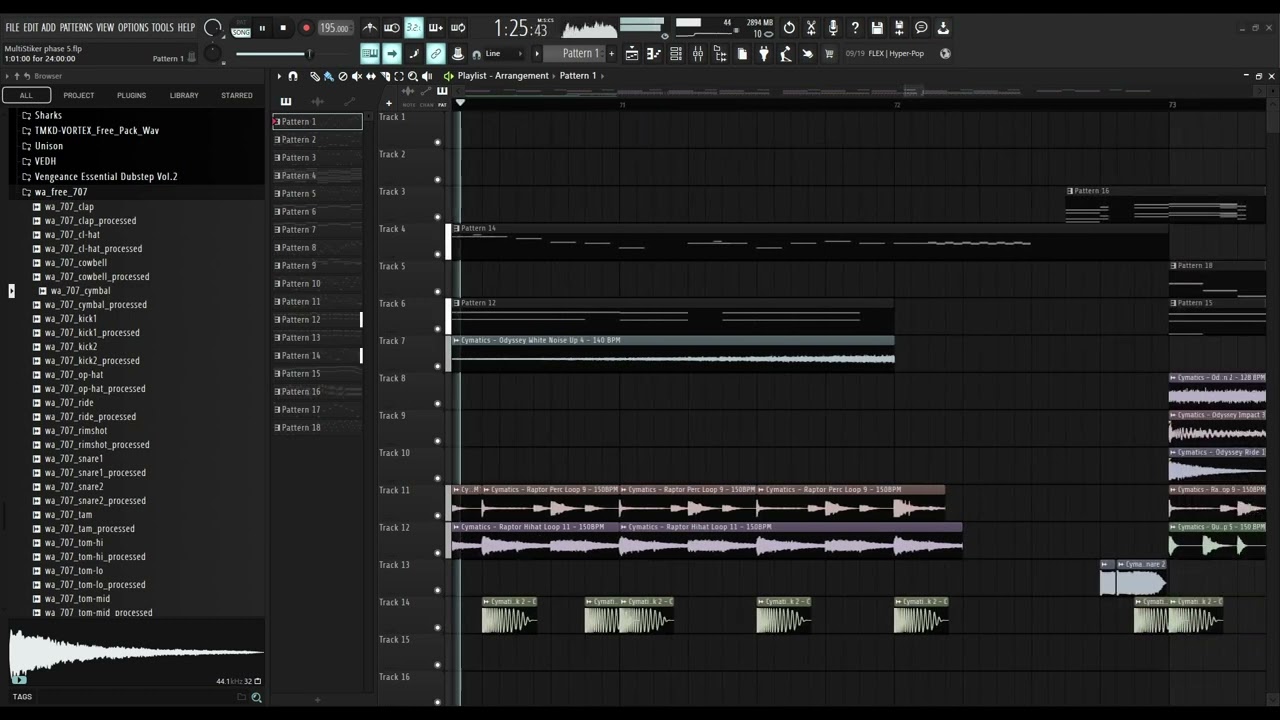
Task: Open the help question mark icon
Action: point(855,28)
